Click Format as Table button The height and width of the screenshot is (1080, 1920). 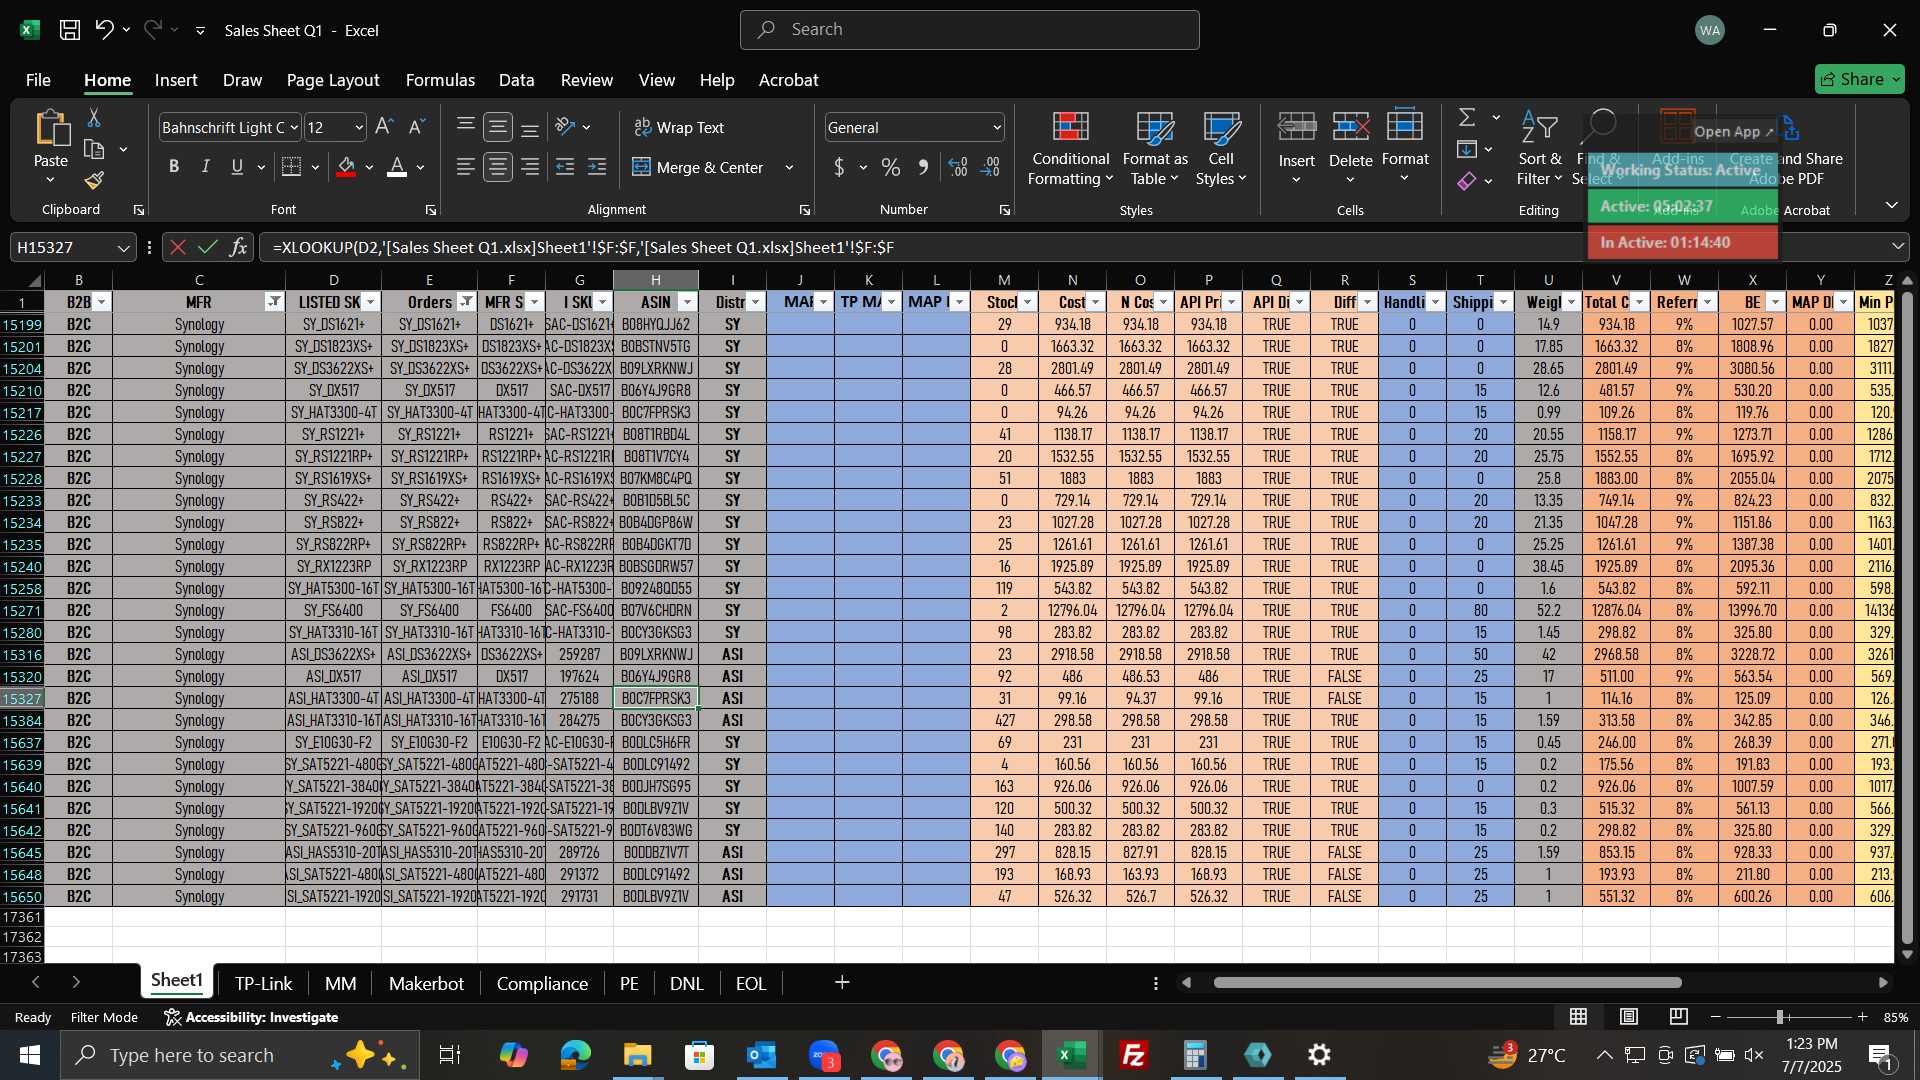click(x=1155, y=148)
